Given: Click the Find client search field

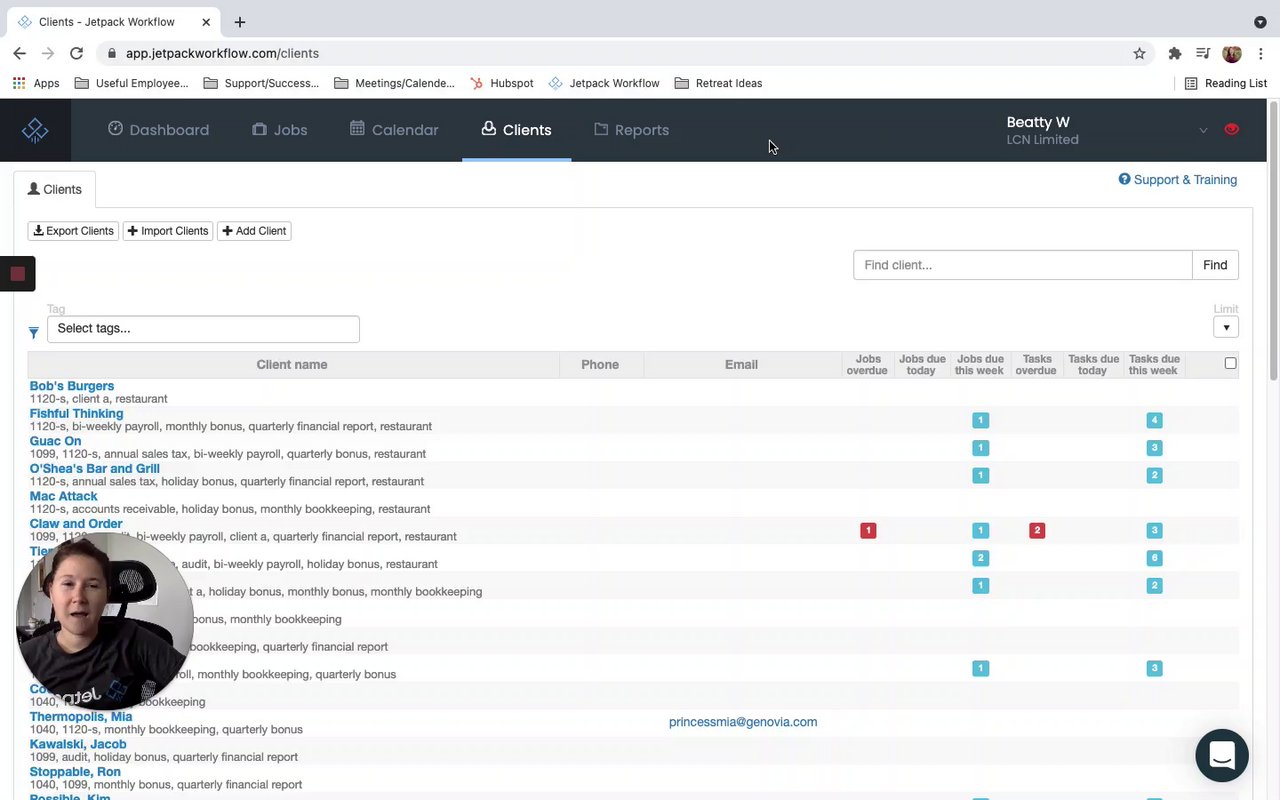Looking at the screenshot, I should (x=1022, y=265).
